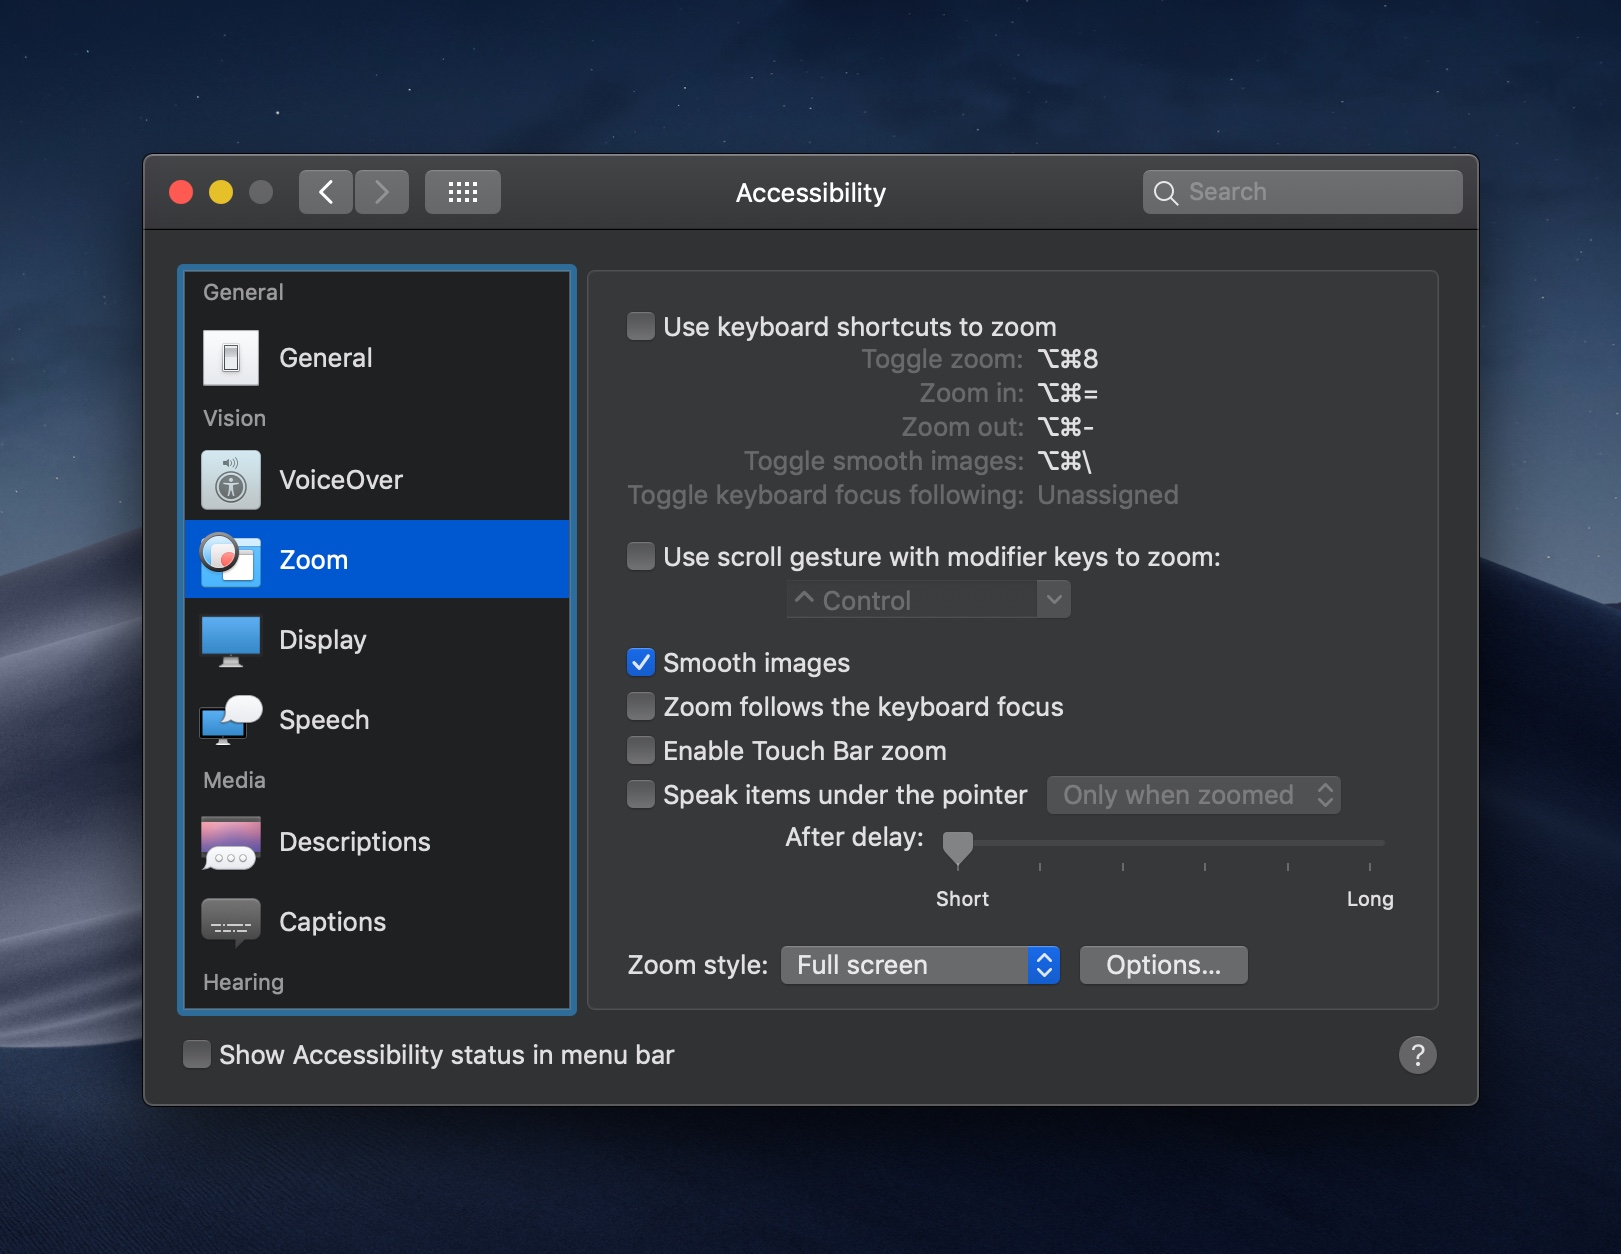Show all preferences with the grid icon
Screen dimensions: 1621x1254
[463, 192]
